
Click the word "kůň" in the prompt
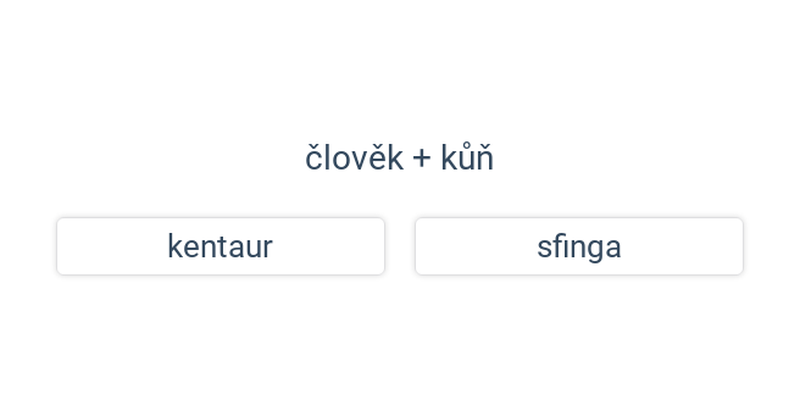click(467, 158)
